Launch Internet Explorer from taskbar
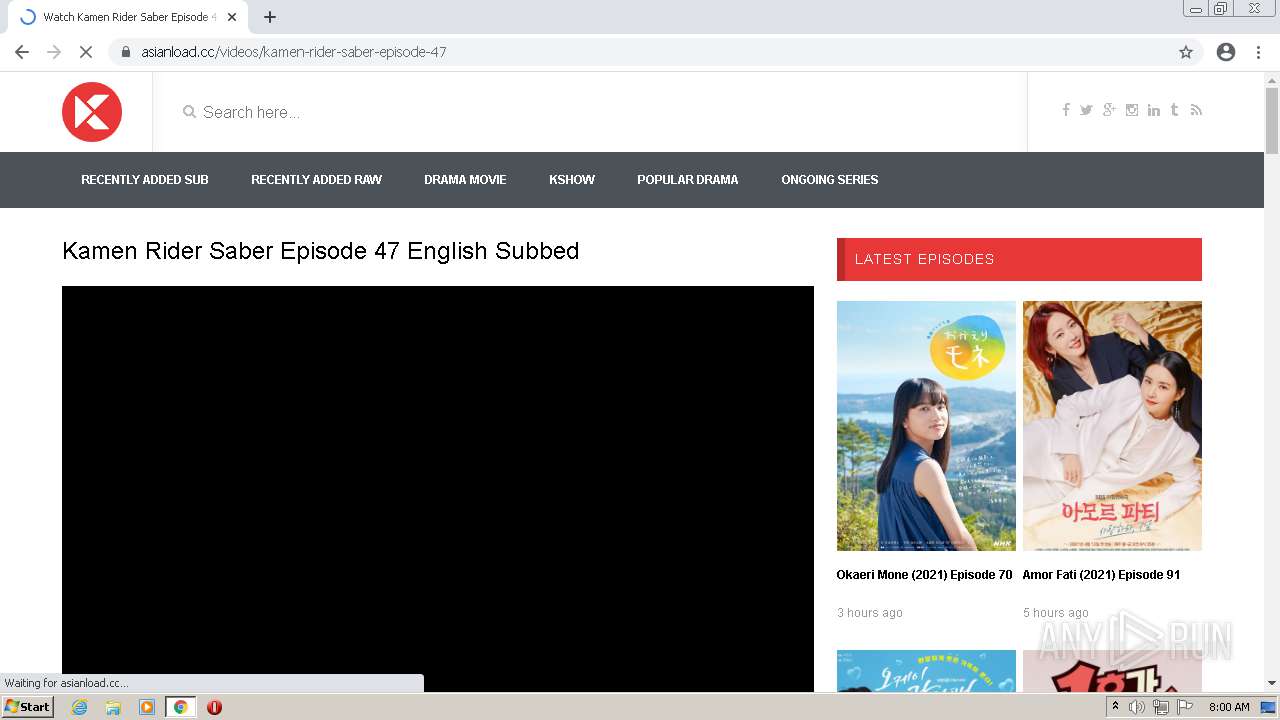 click(79, 707)
